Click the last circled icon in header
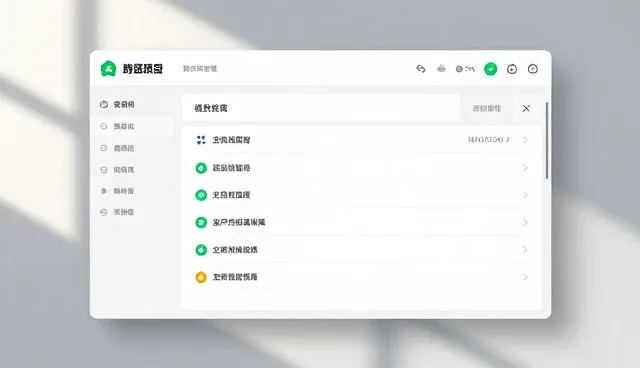The image size is (640, 368). point(533,69)
